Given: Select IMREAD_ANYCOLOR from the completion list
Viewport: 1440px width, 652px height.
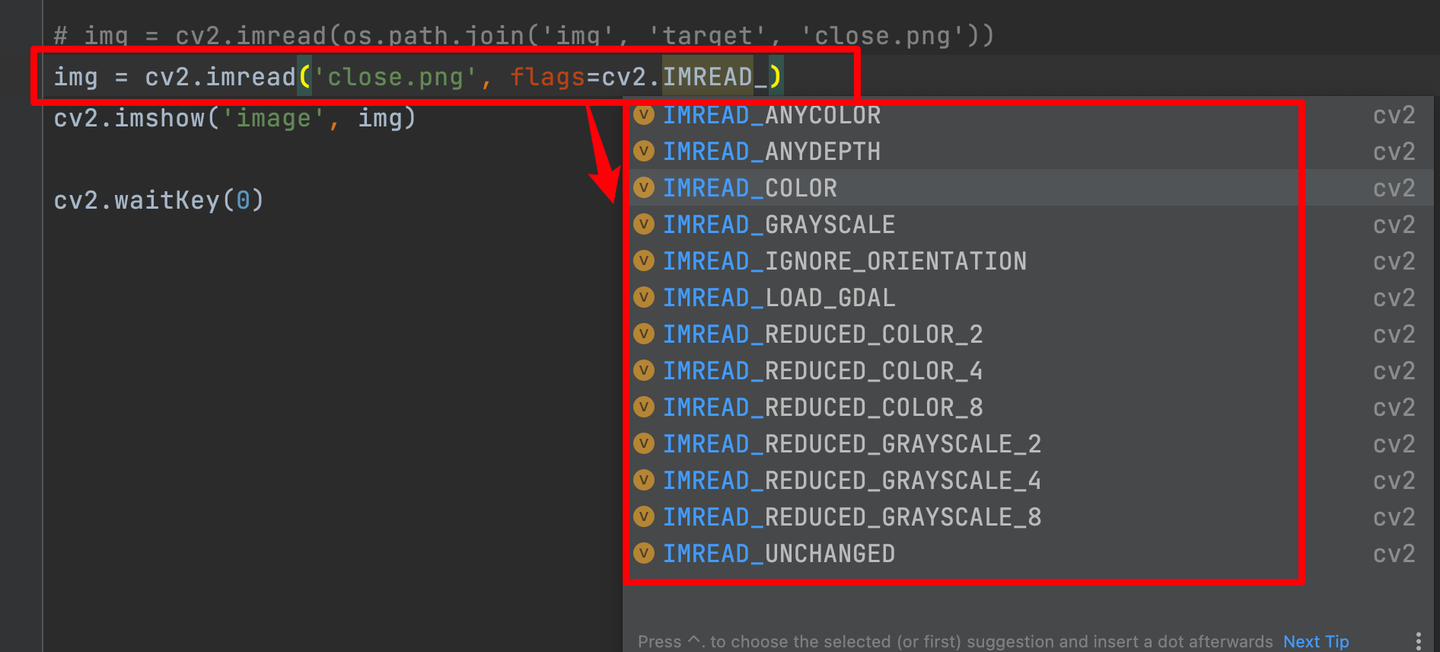Looking at the screenshot, I should tap(771, 116).
